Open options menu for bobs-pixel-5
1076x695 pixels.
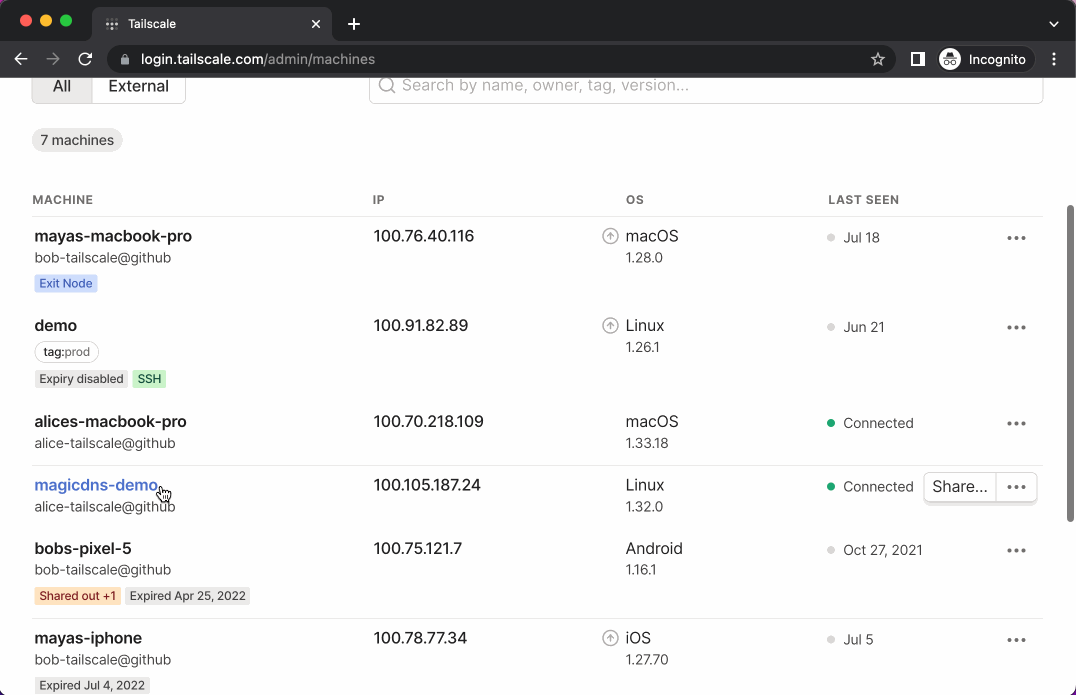(1016, 550)
